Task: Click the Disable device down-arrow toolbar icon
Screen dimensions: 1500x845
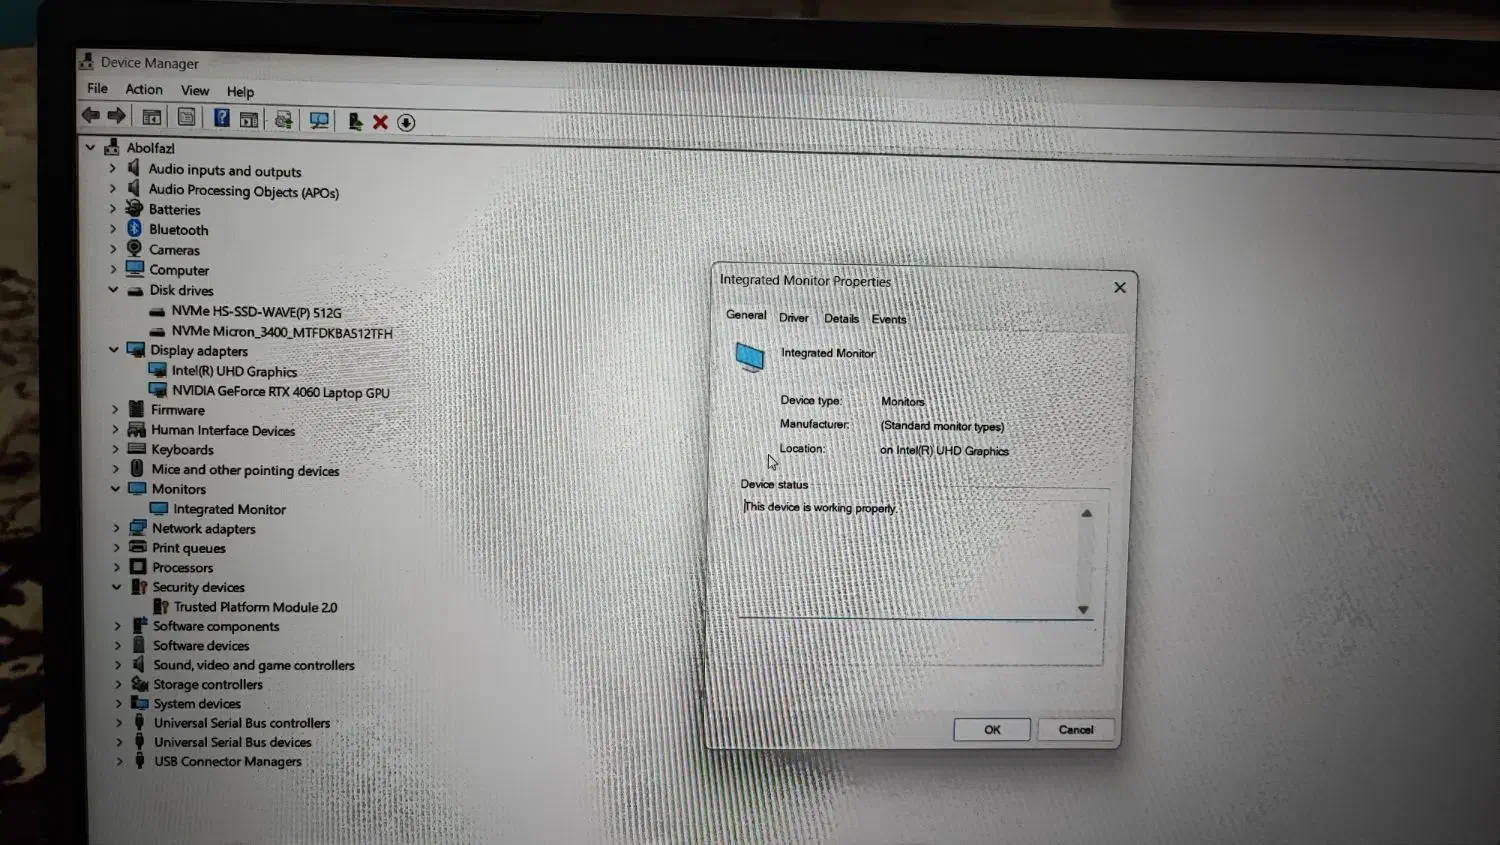Action: (x=406, y=123)
